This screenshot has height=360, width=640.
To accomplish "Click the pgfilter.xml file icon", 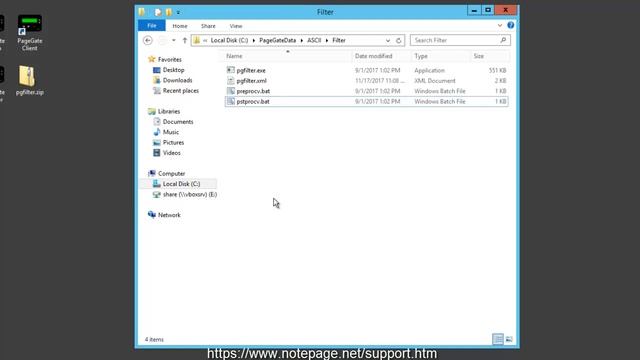I will tap(231, 80).
